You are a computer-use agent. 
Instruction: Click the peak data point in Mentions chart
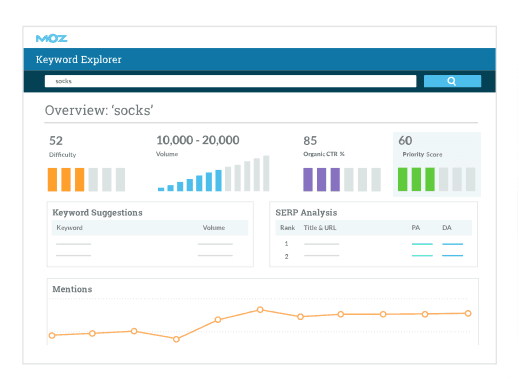click(x=260, y=310)
